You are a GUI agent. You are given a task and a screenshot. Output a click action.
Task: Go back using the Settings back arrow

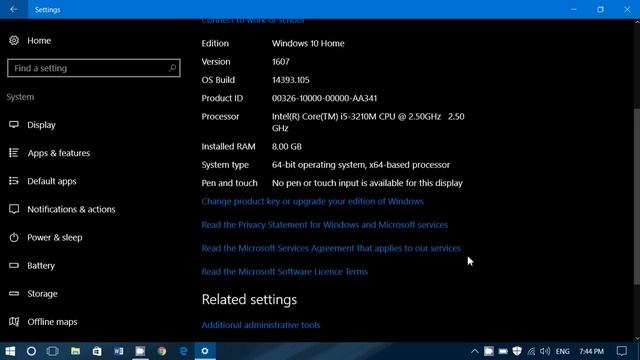13,9
